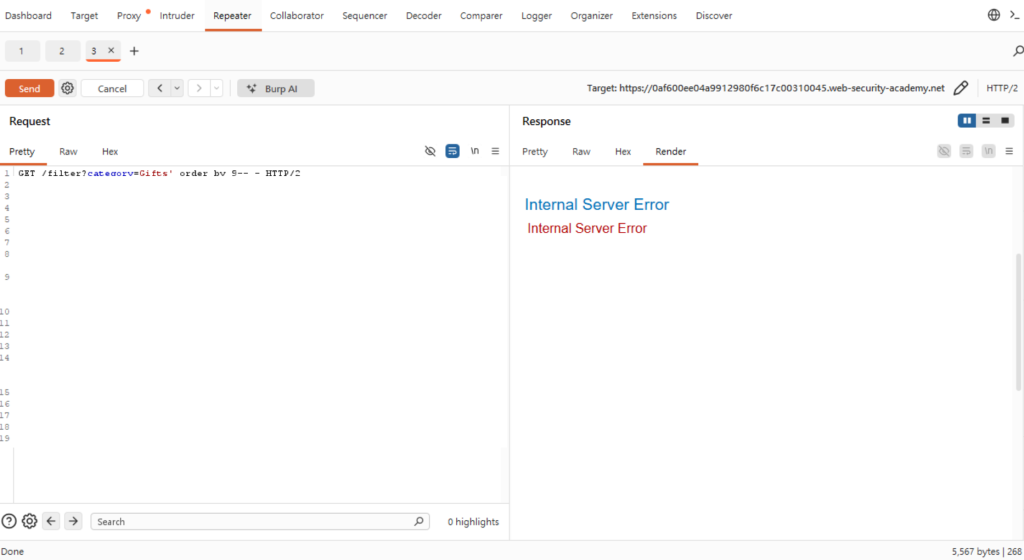Open the Burp AI button

pyautogui.click(x=276, y=88)
